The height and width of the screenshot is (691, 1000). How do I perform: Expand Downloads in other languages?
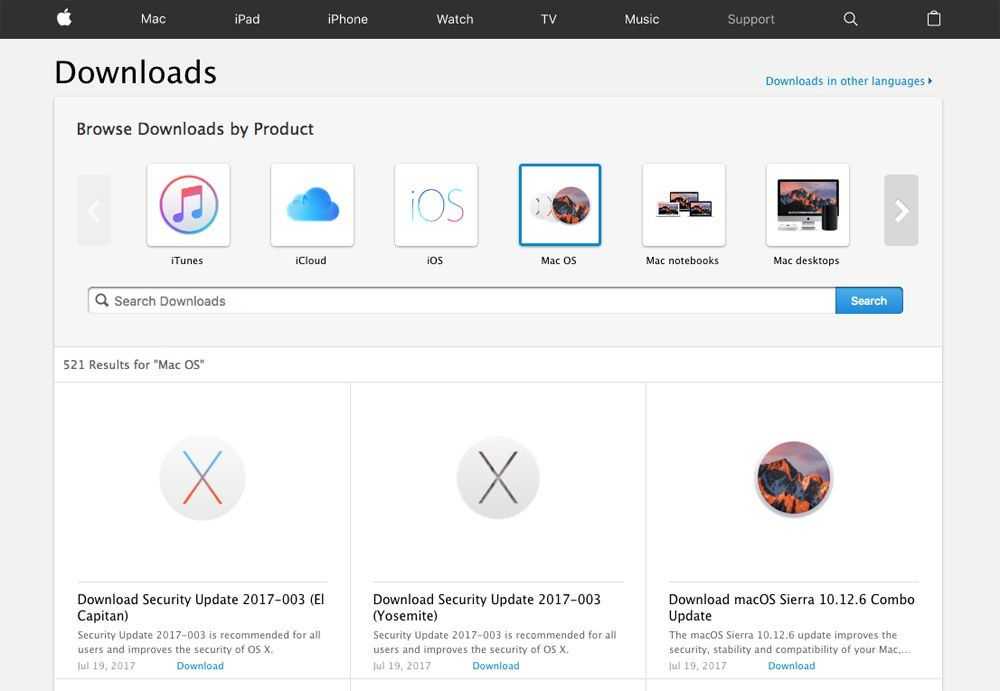(x=848, y=81)
